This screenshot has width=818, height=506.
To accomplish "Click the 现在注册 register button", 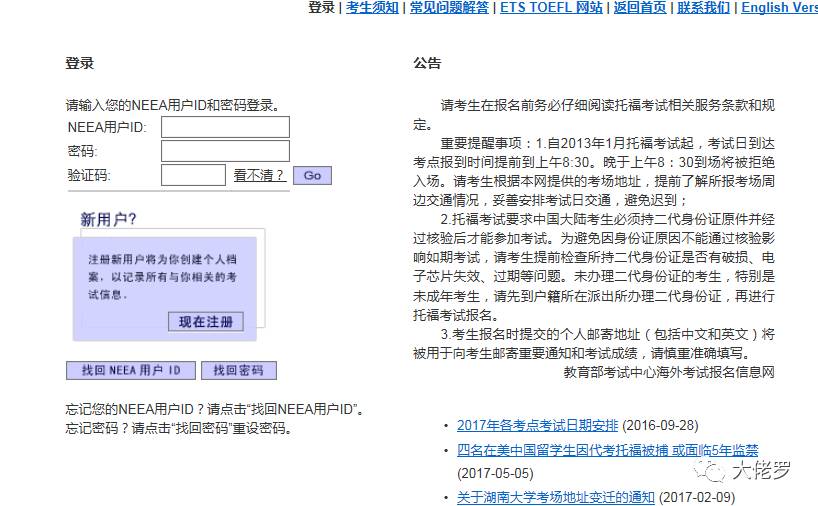I will pyautogui.click(x=206, y=322).
